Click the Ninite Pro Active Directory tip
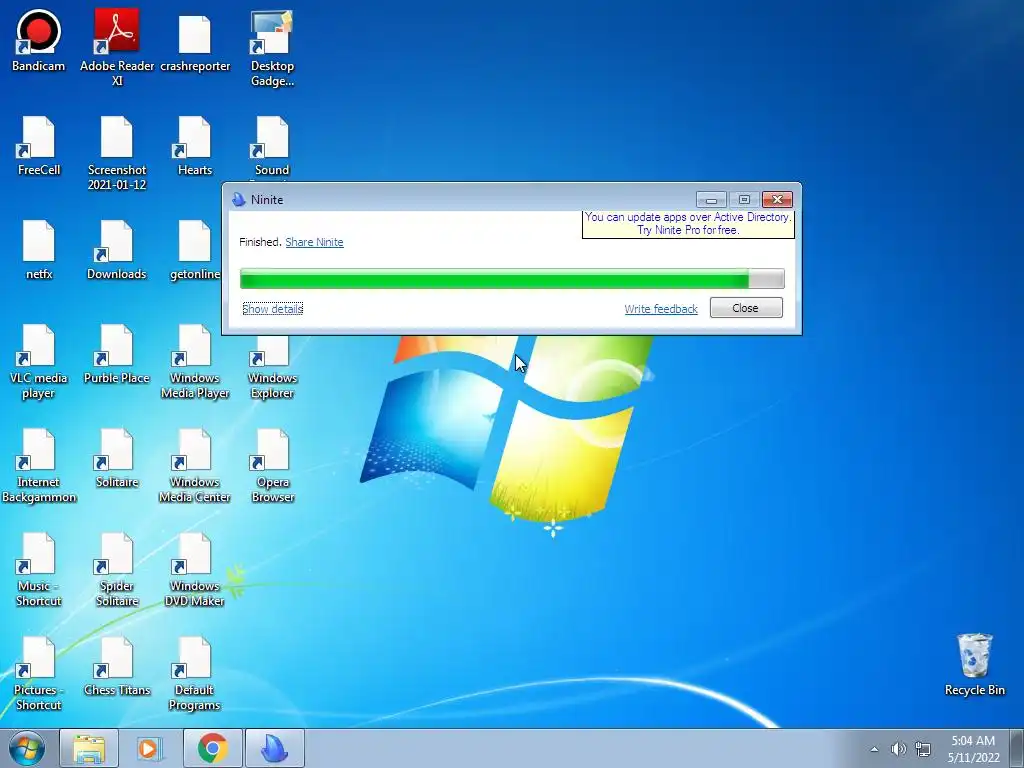Screen dimensions: 1024x768 coord(688,224)
